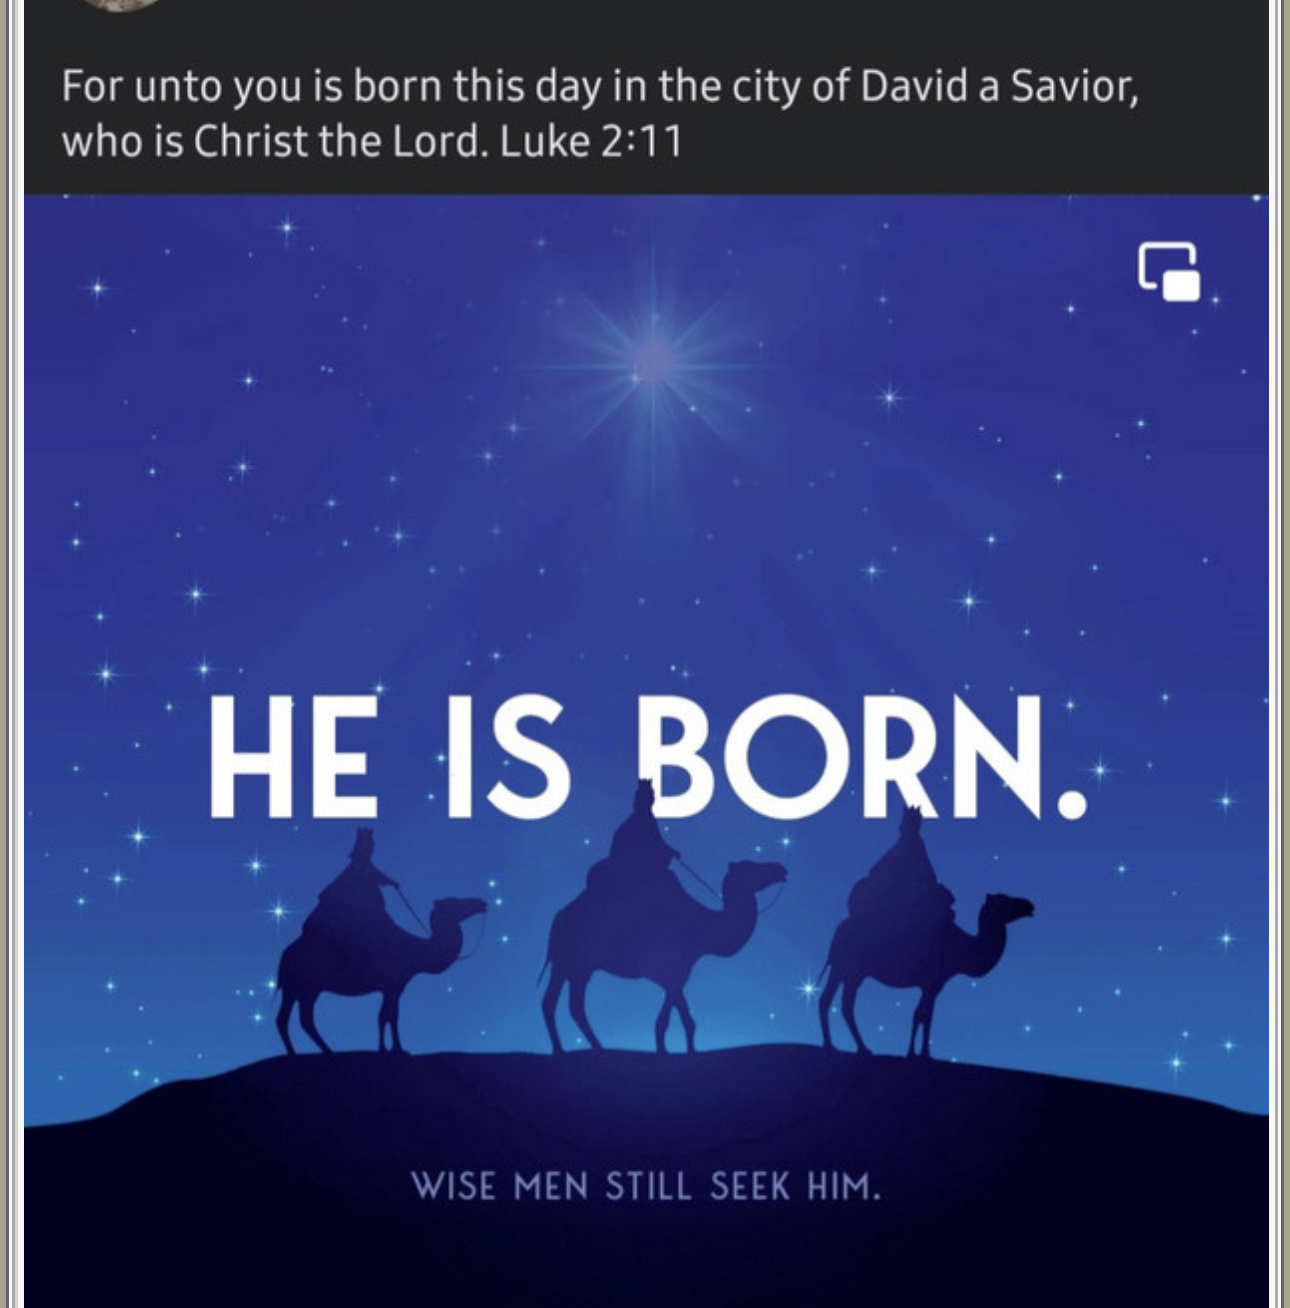This screenshot has height=1308, width=1290.
Task: Click the bright star in the sky
Action: (x=652, y=359)
